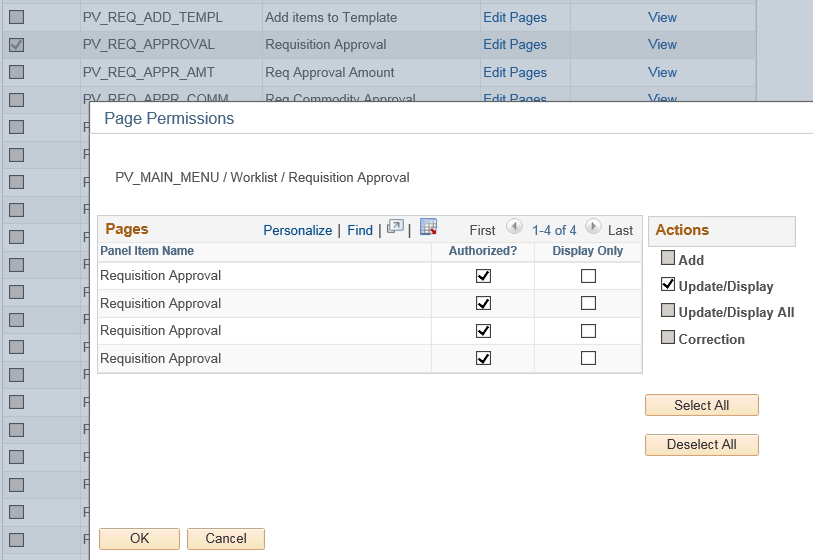The width and height of the screenshot is (813, 560).
Task: Jump to Last in Pages grid
Action: (620, 230)
